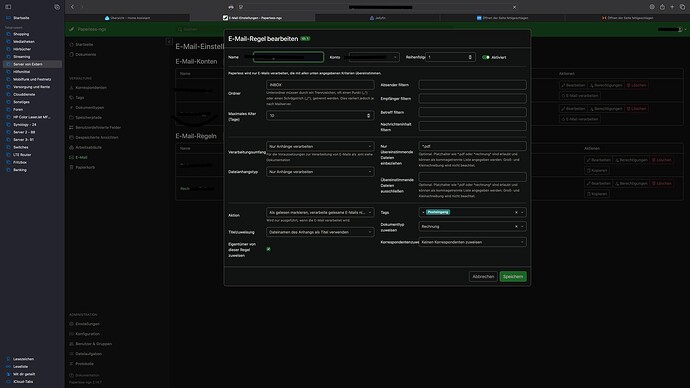Screen dimensions: 690x388
Task: Click the Abbrechen button
Action: pyautogui.click(x=483, y=277)
